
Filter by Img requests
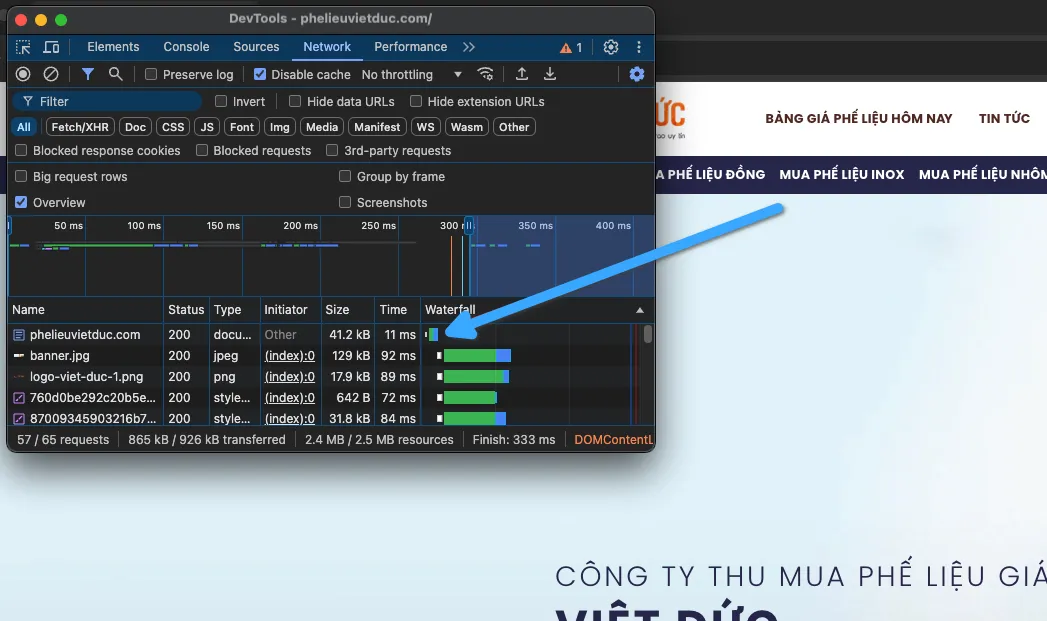tap(280, 127)
